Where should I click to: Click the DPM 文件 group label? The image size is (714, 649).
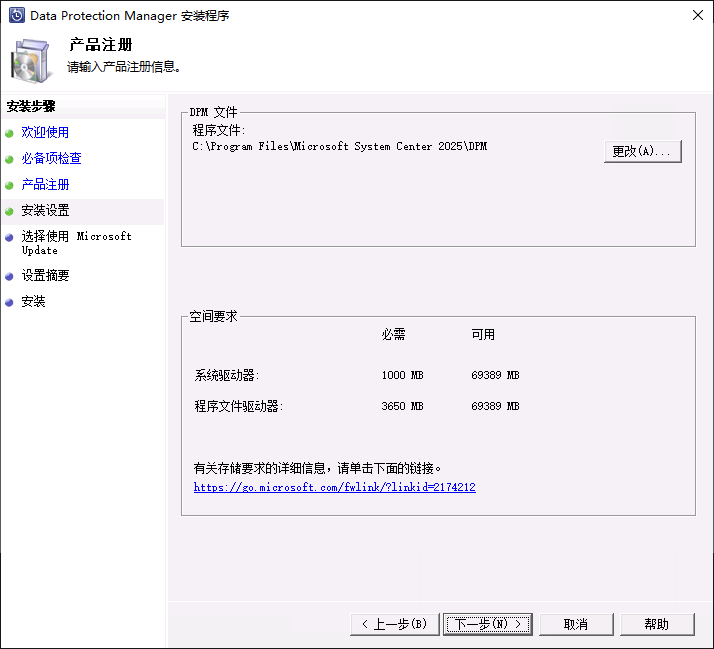[213, 112]
